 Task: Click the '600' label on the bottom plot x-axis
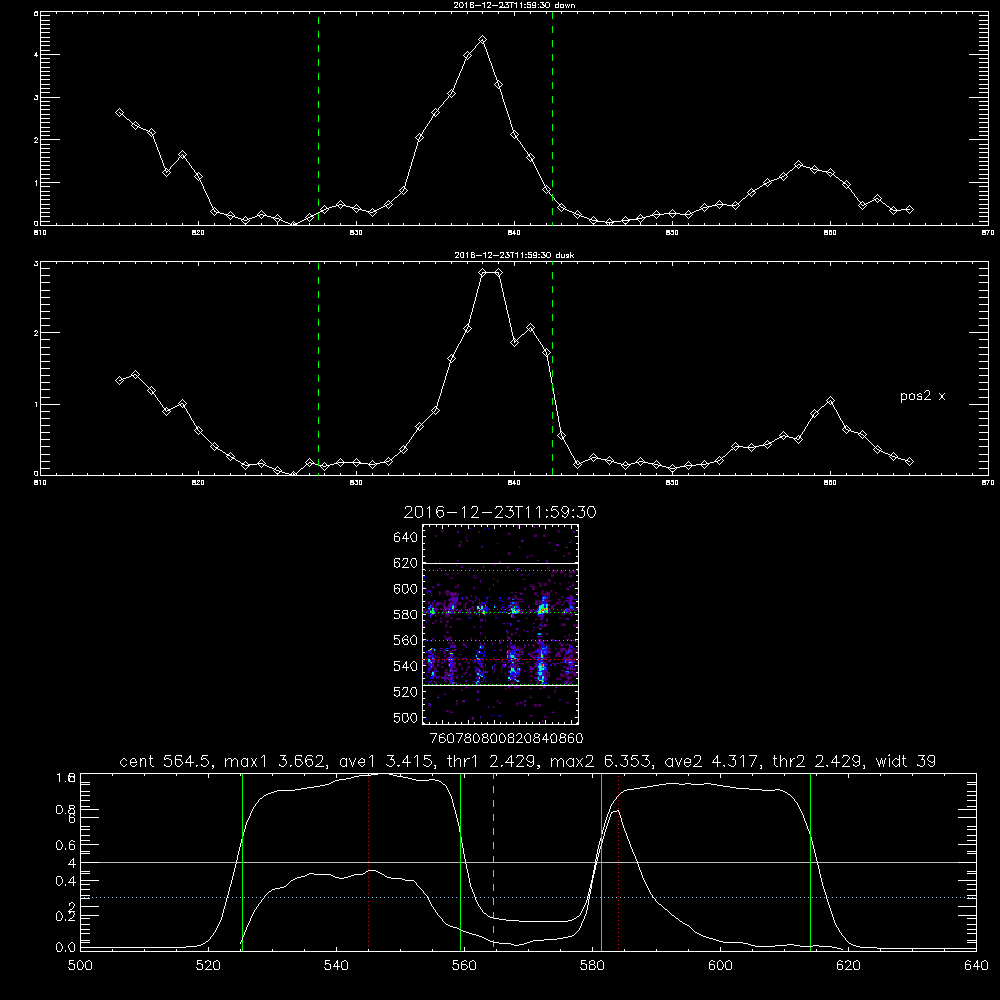coord(721,965)
